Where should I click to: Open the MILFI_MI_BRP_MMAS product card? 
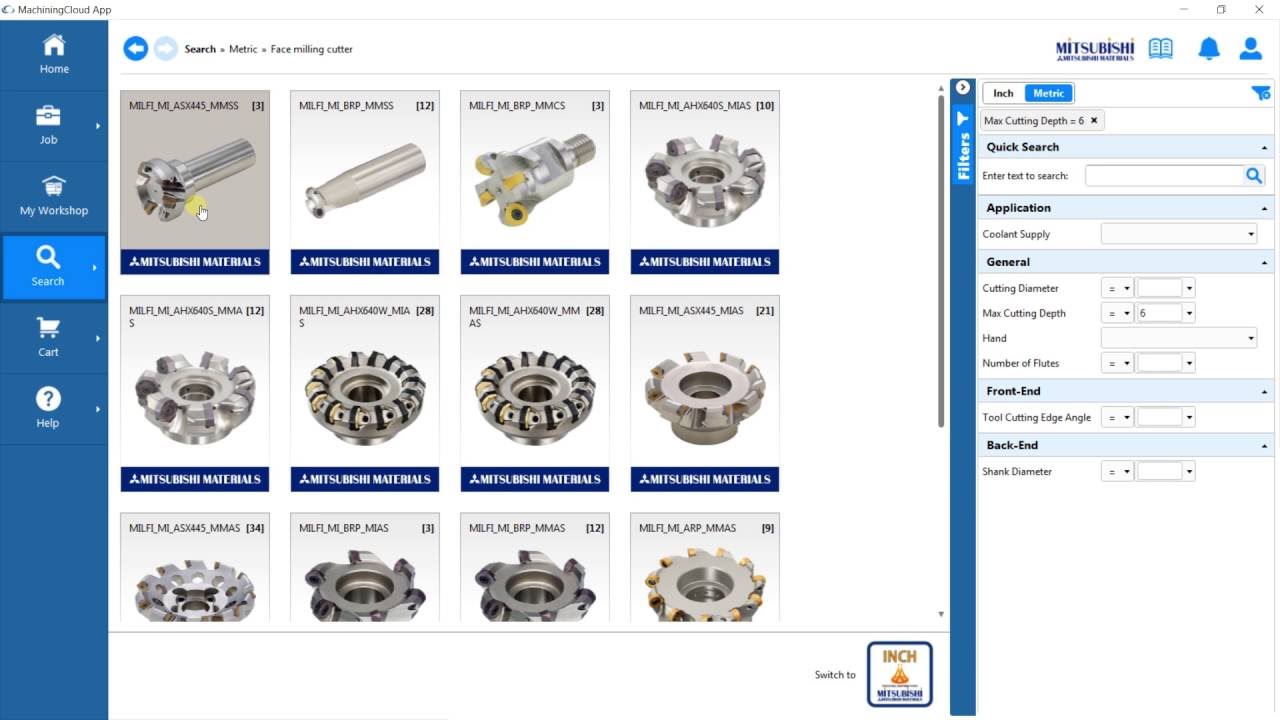tap(535, 567)
